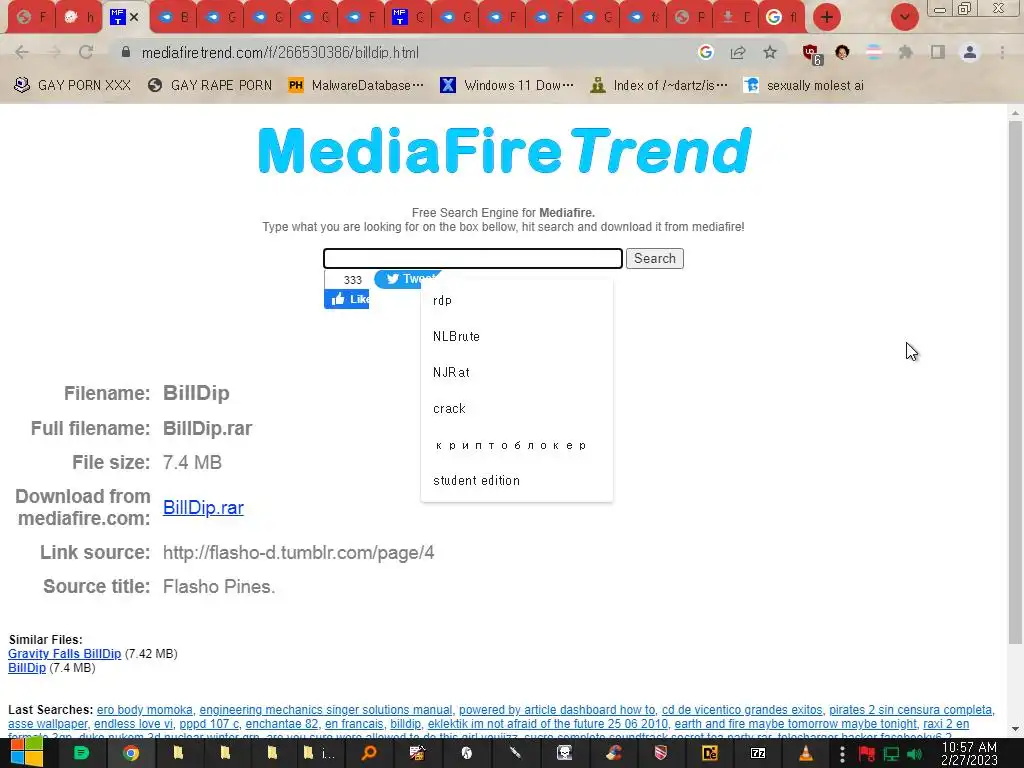Select the 'криптоблокер' suggestion
This screenshot has height=768, width=1024.
517,445
